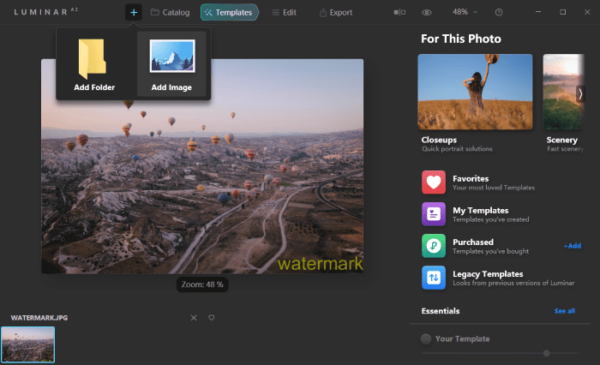Open the Legacy Templates blue icon

click(x=434, y=277)
